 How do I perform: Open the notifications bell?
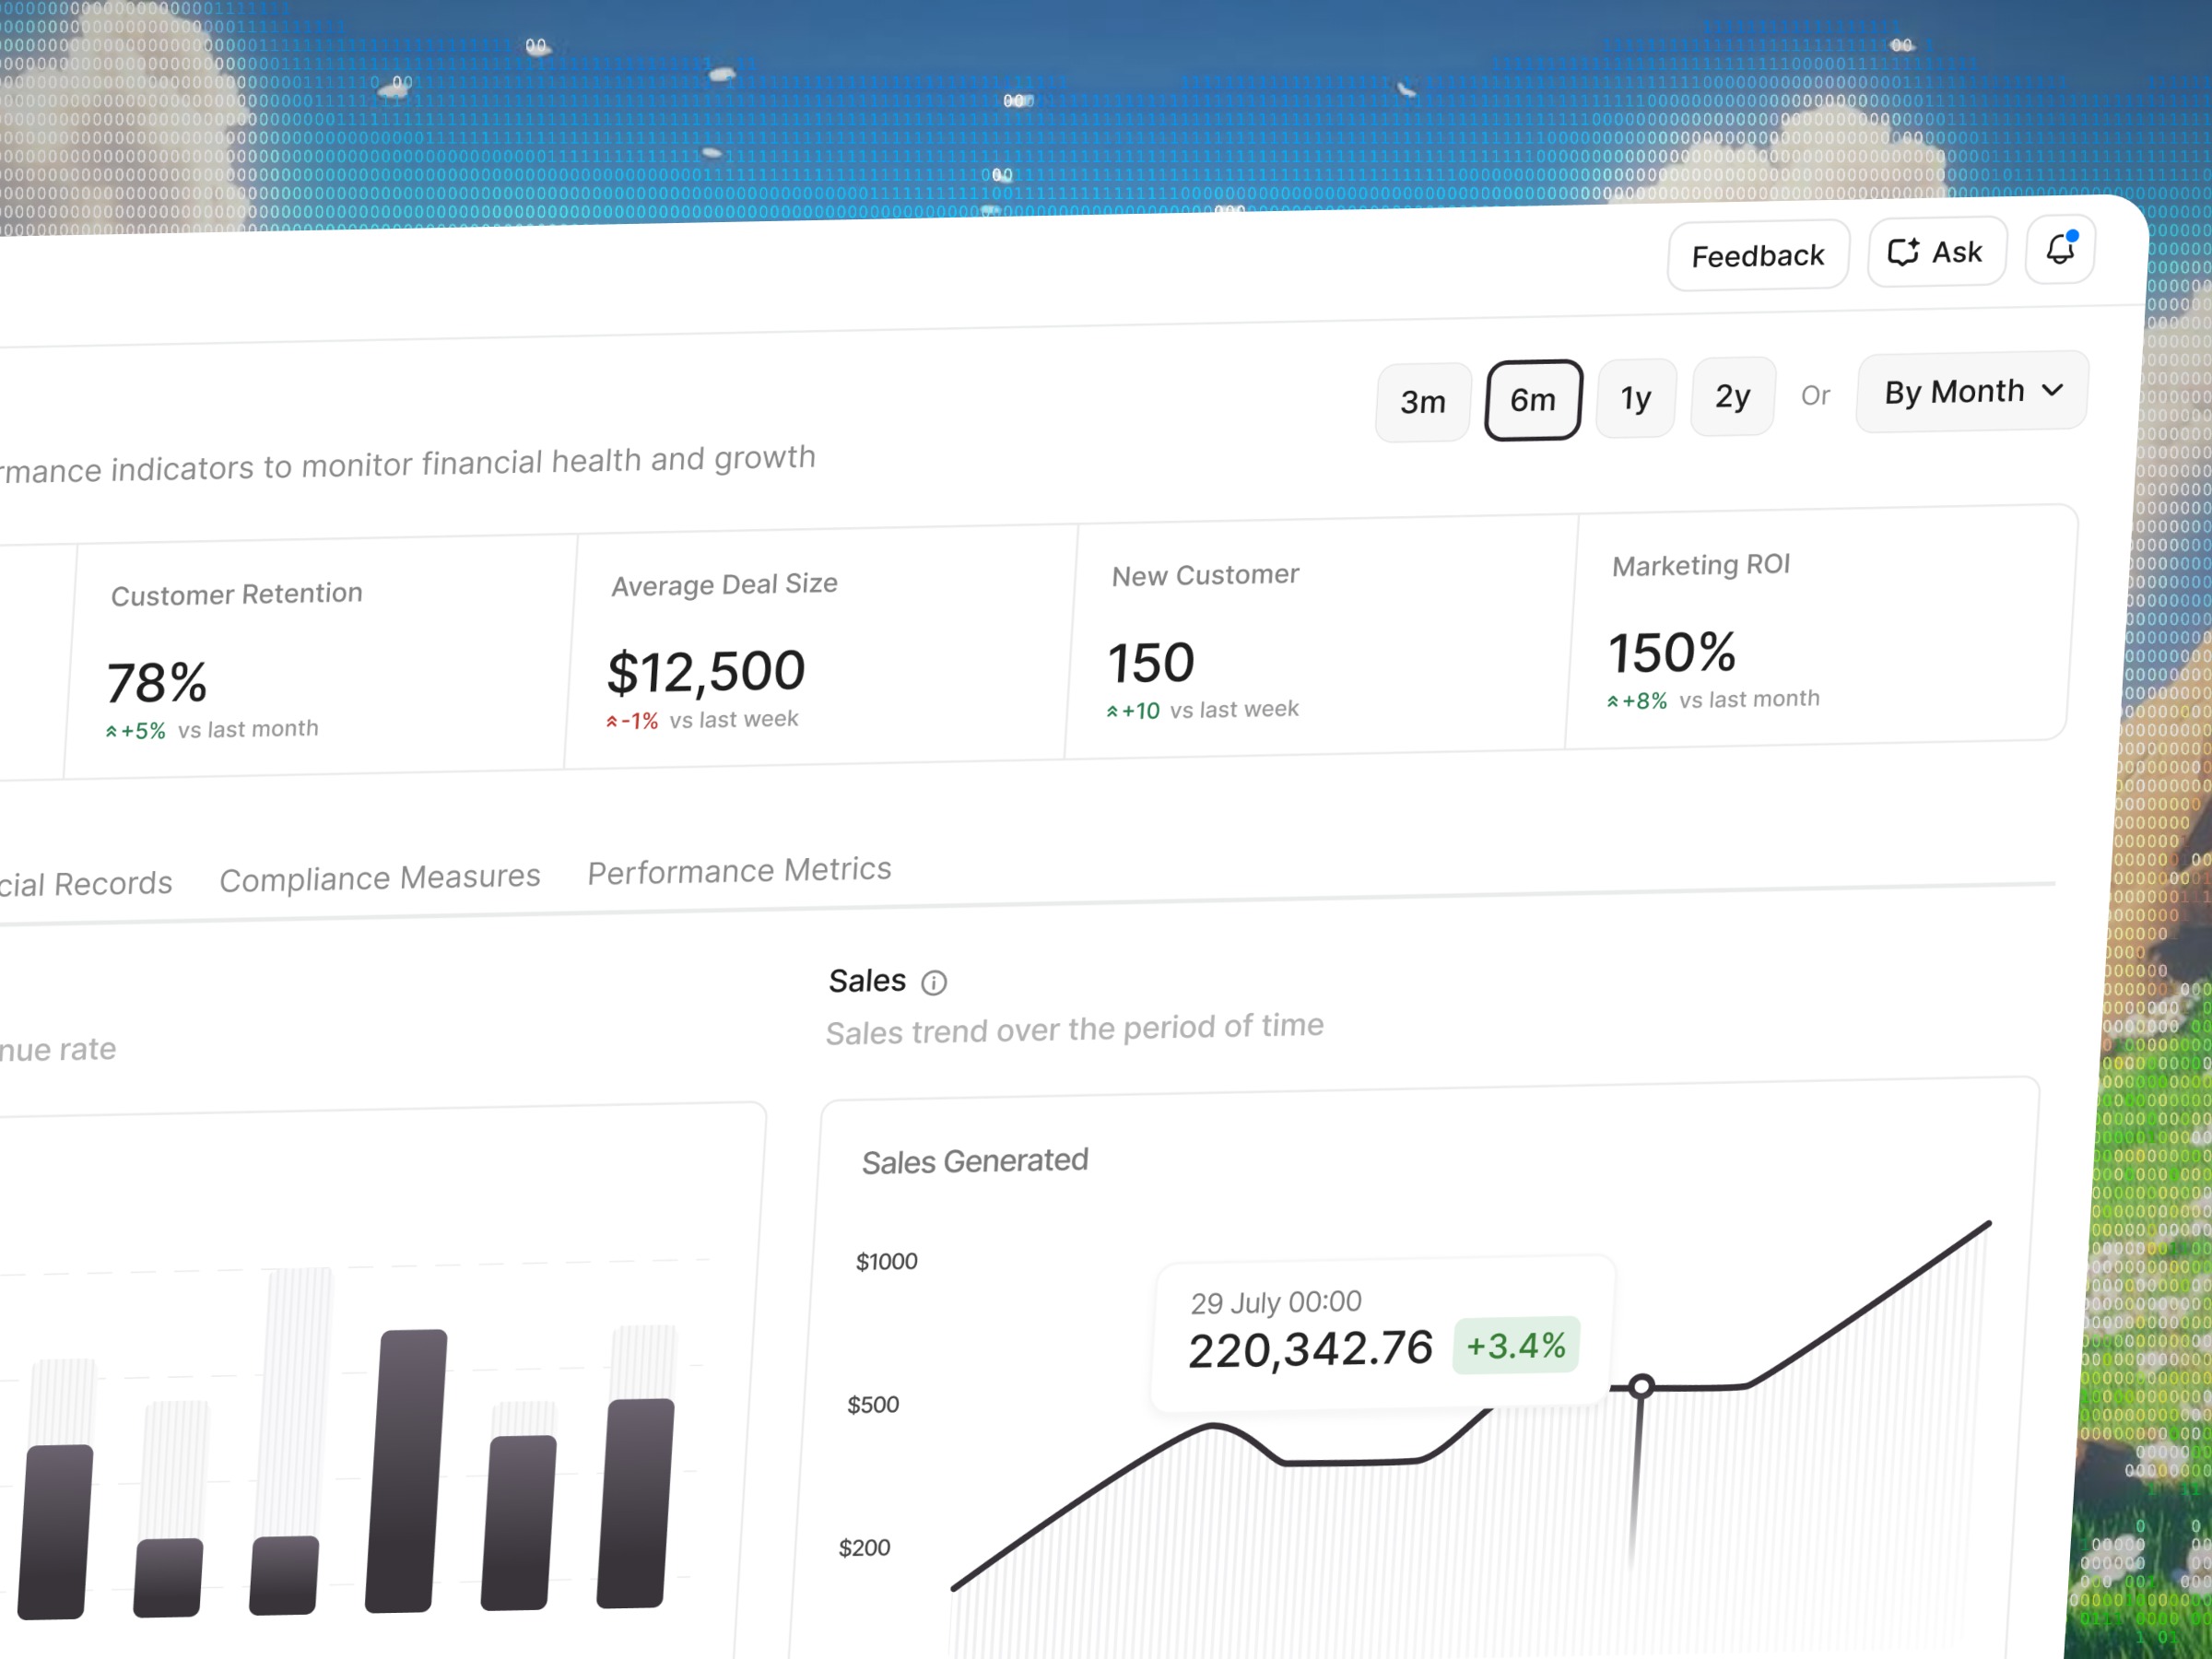click(2059, 250)
